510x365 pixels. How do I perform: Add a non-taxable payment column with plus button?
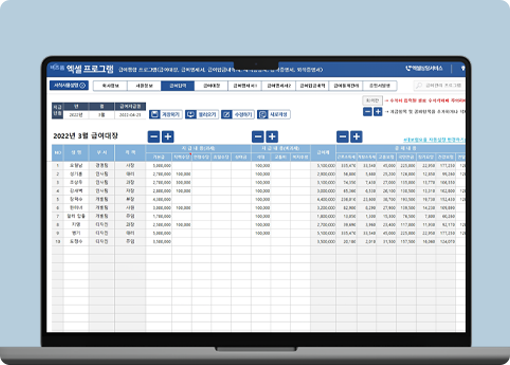pos(272,137)
